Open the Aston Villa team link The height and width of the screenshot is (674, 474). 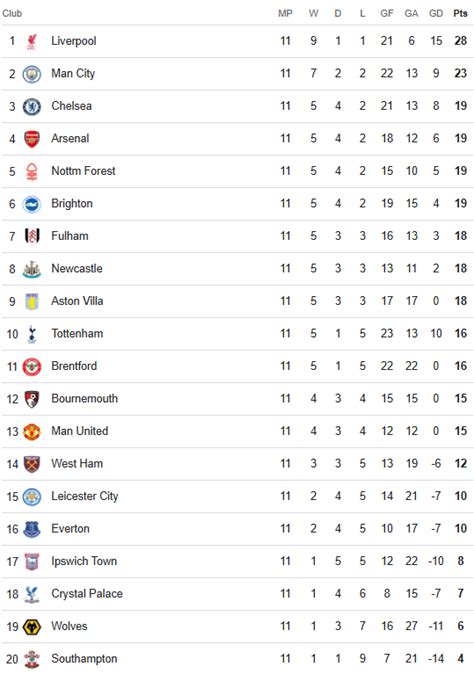[77, 301]
